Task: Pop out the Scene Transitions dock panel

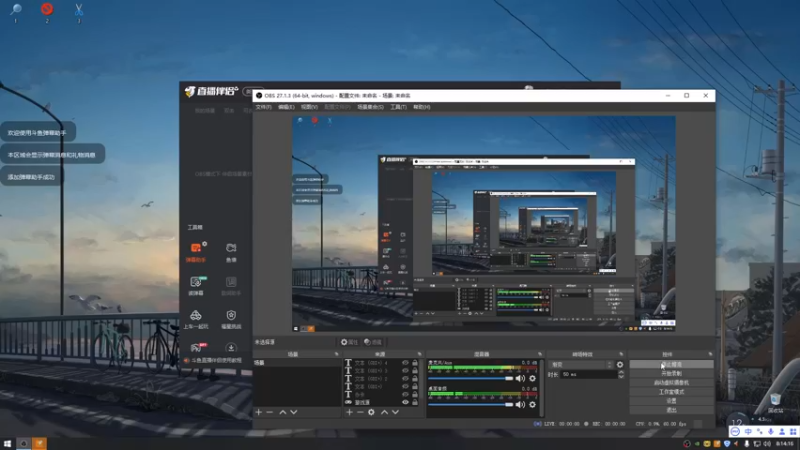Action: click(621, 354)
